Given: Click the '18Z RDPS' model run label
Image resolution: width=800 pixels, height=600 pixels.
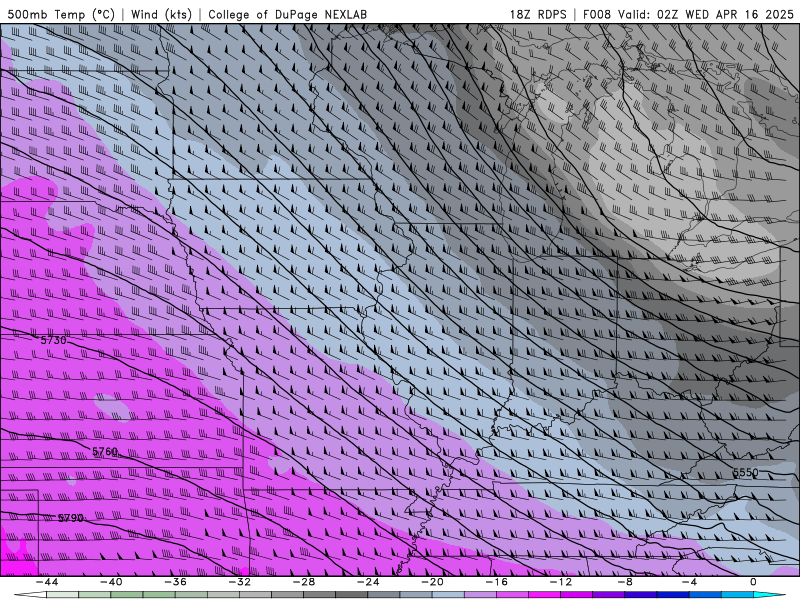Looking at the screenshot, I should (x=538, y=14).
